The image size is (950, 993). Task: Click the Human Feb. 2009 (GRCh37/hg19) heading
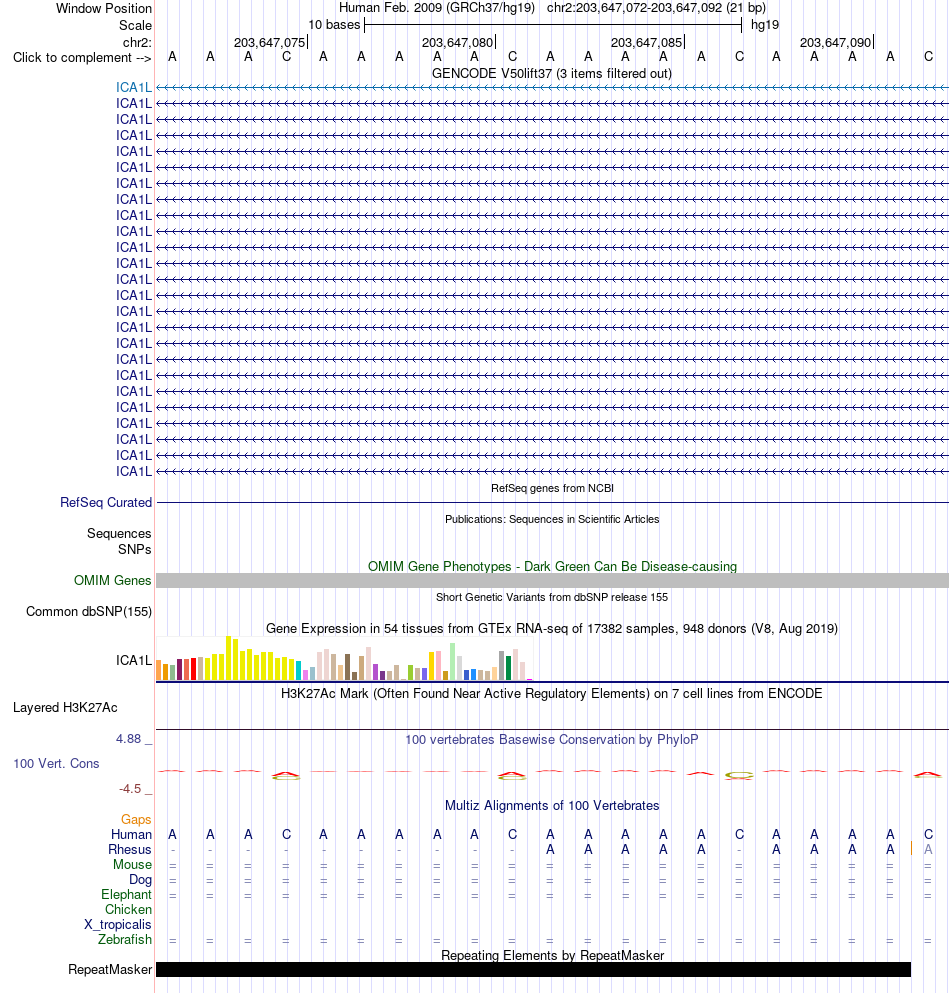tap(436, 8)
